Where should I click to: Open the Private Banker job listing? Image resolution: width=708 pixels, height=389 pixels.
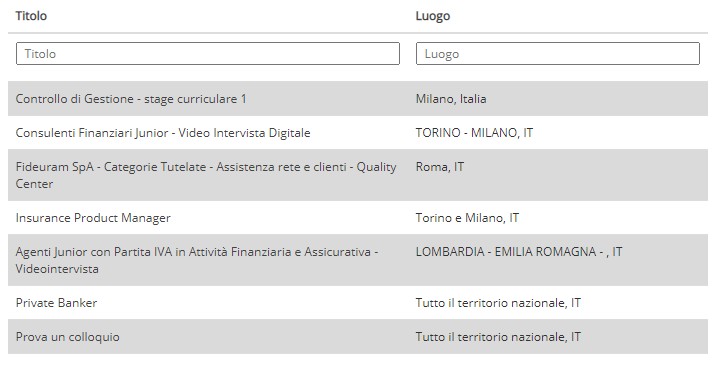56,303
